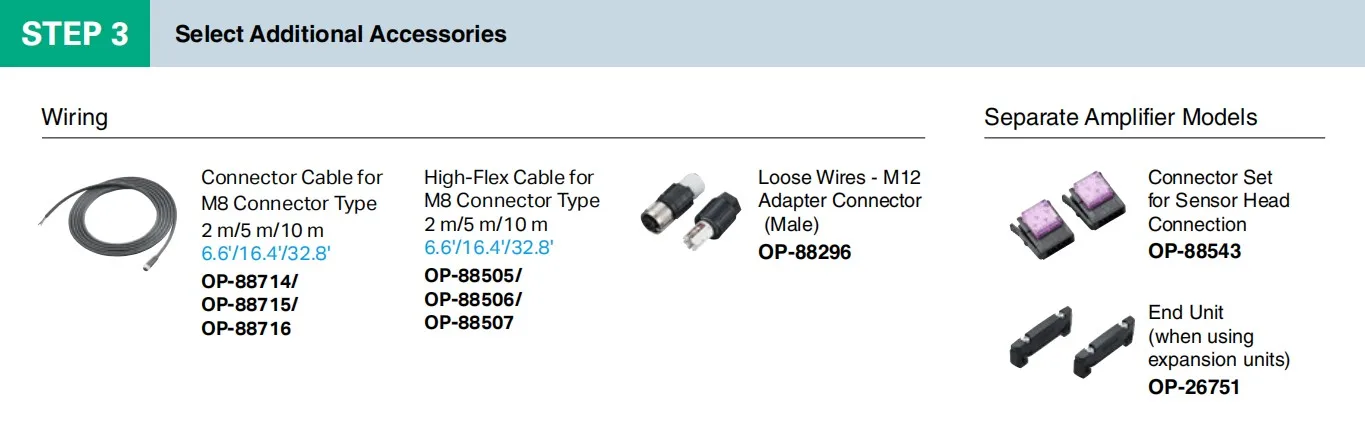Click the green STEP 3 badge
Viewport: 1365px width, 421px height.
(x=75, y=34)
